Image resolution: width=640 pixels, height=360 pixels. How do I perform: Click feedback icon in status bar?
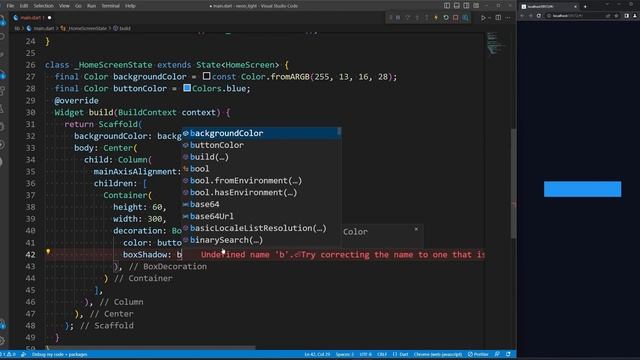497,354
